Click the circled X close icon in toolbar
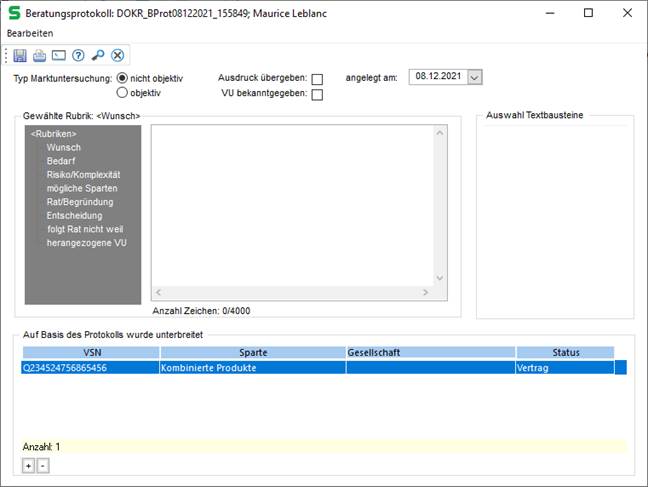This screenshot has width=648, height=487. click(117, 55)
